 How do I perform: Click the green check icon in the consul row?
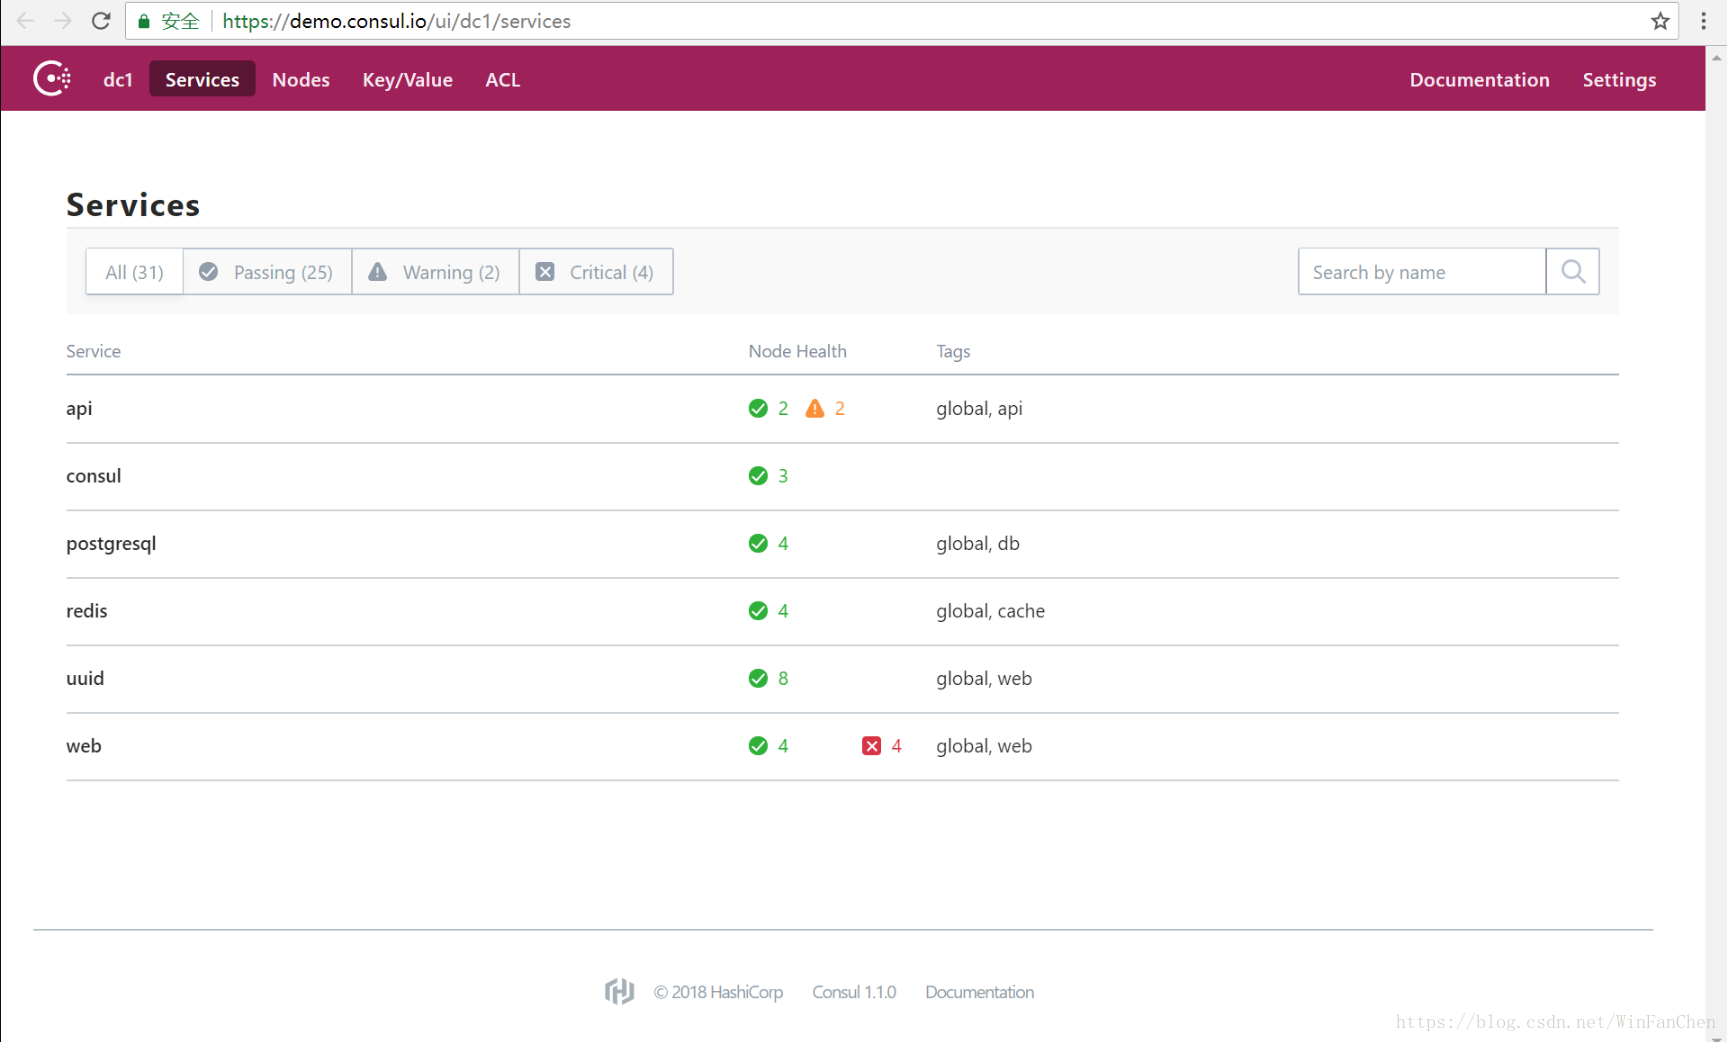pos(758,476)
